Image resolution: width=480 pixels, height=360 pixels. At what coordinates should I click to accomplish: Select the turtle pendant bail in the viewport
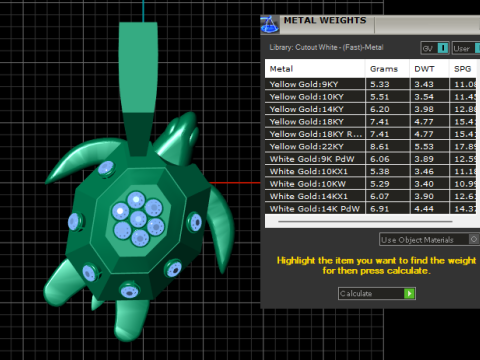[138, 88]
